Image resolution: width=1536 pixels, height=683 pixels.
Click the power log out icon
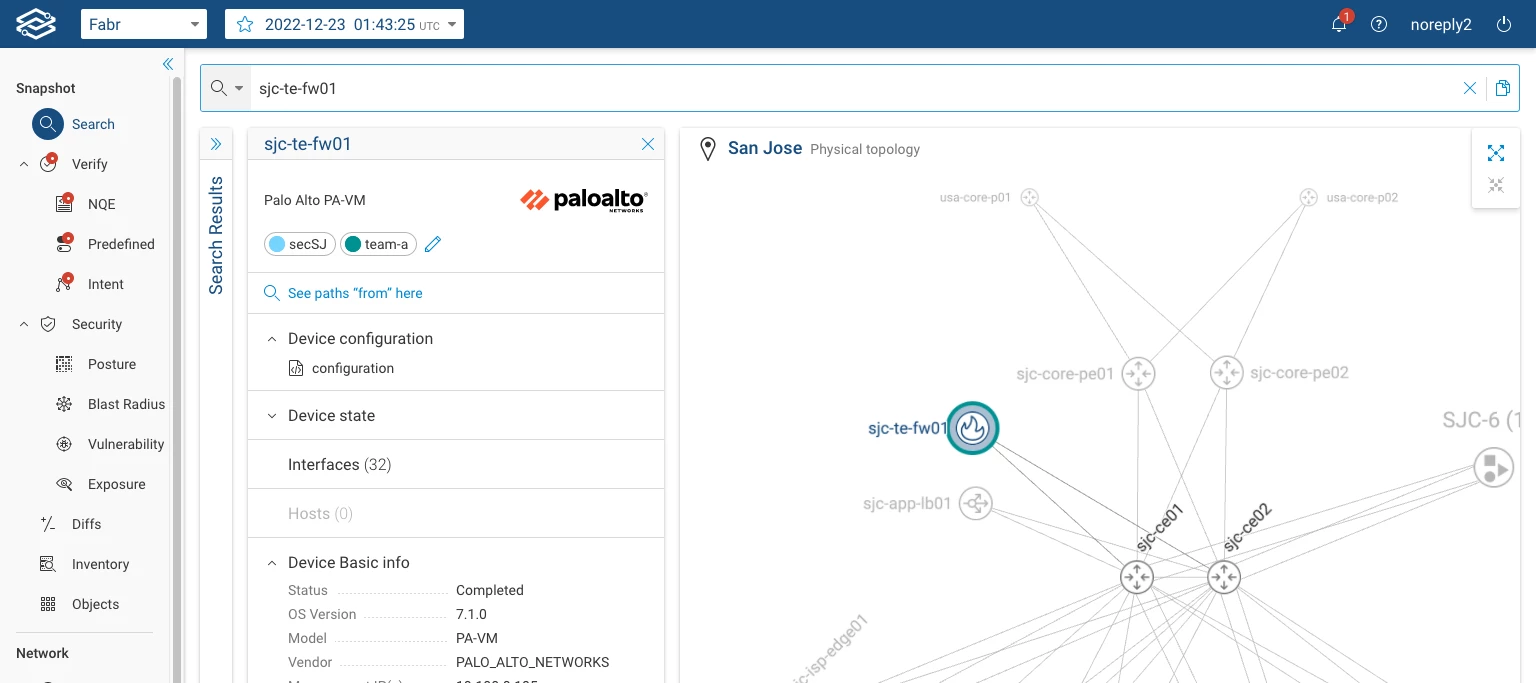pos(1504,24)
